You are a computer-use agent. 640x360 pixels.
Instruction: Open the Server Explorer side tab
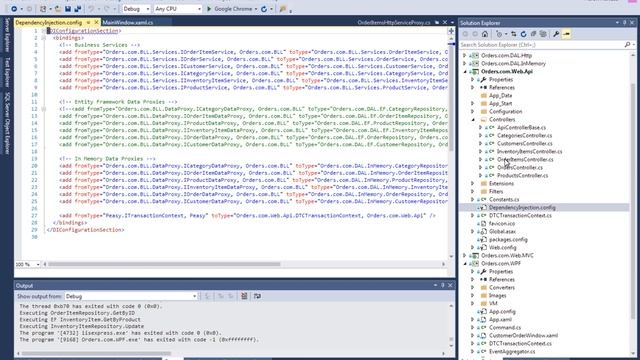7,35
